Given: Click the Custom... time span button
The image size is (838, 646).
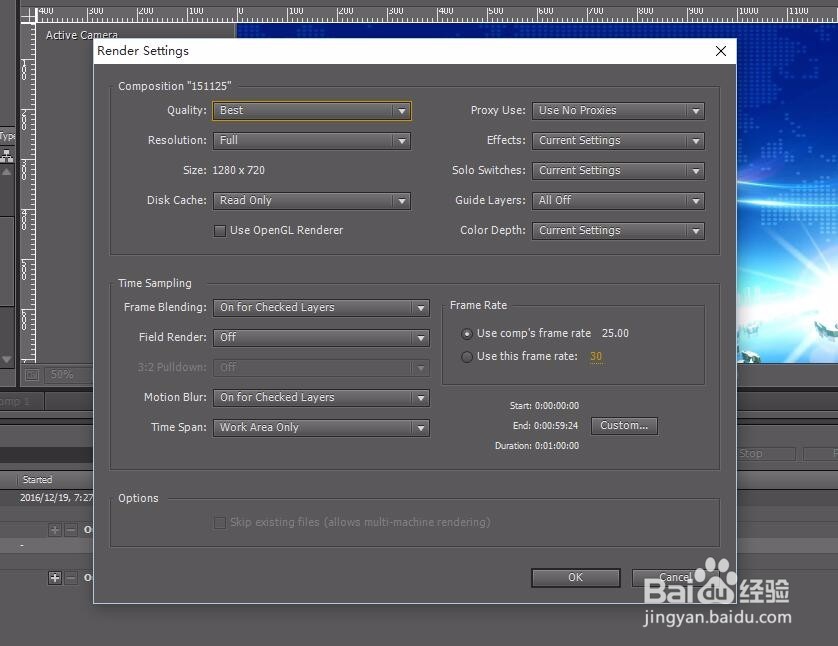Looking at the screenshot, I should [624, 426].
